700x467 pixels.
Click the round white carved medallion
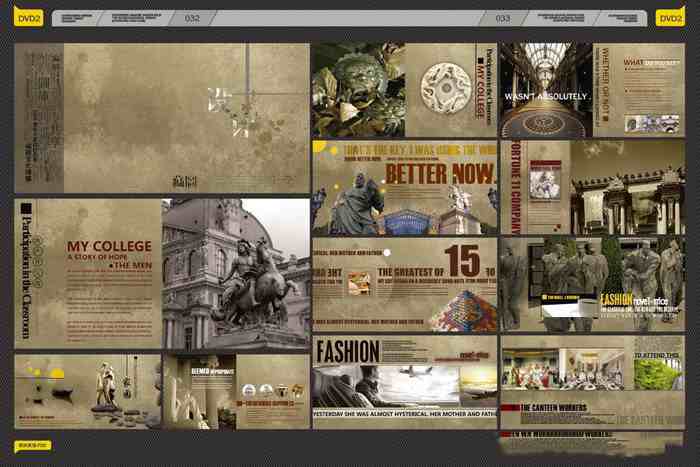point(446,87)
